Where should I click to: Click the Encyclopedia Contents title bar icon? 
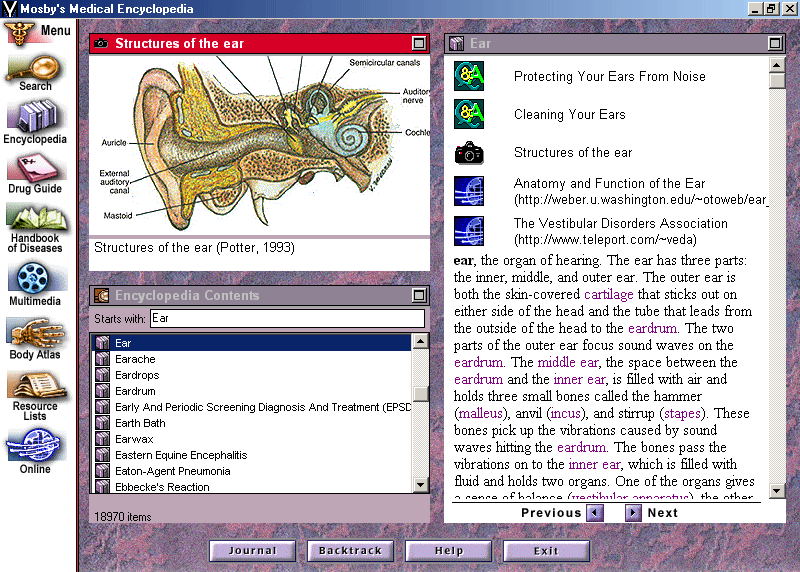(x=102, y=295)
